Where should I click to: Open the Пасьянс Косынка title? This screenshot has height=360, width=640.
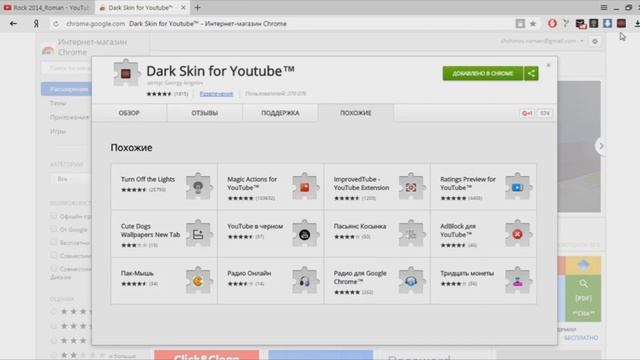pyautogui.click(x=360, y=226)
